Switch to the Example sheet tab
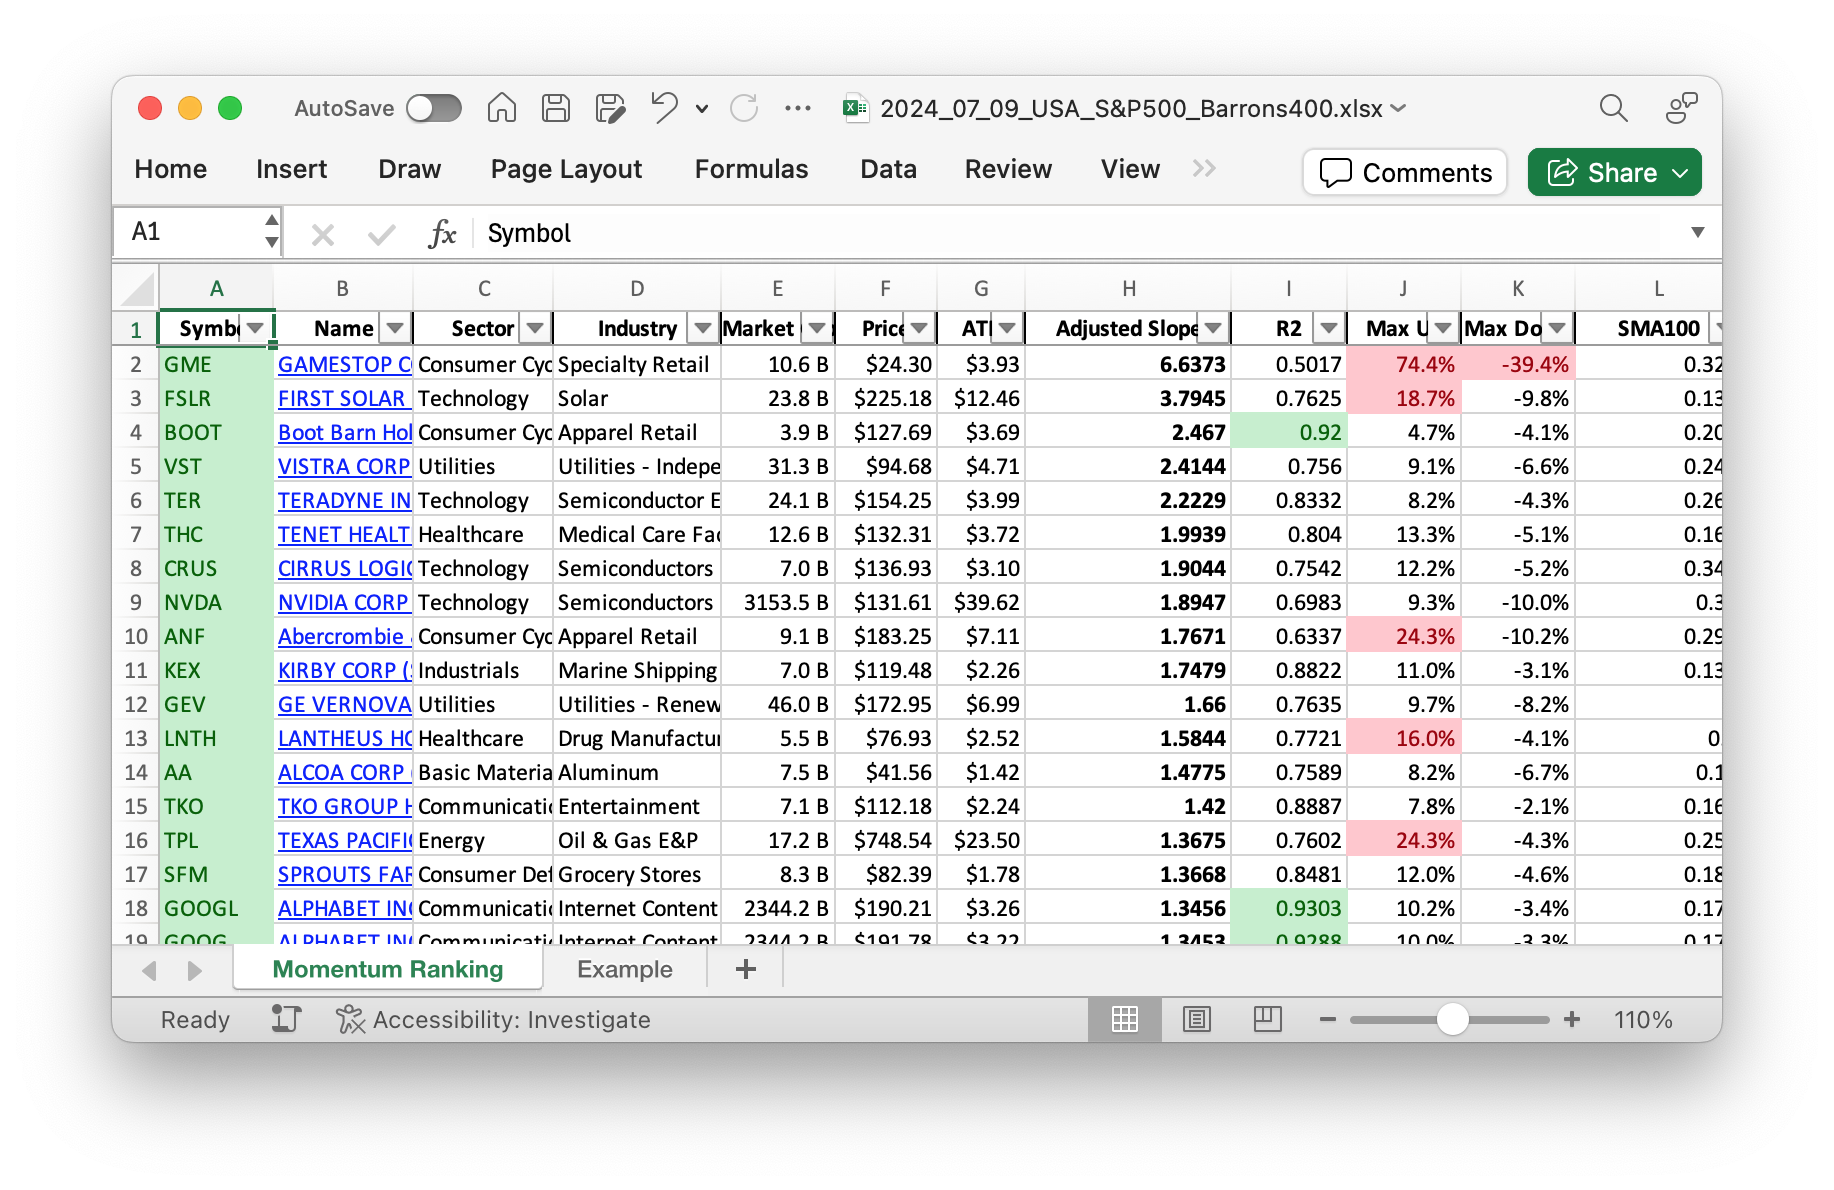 625,969
